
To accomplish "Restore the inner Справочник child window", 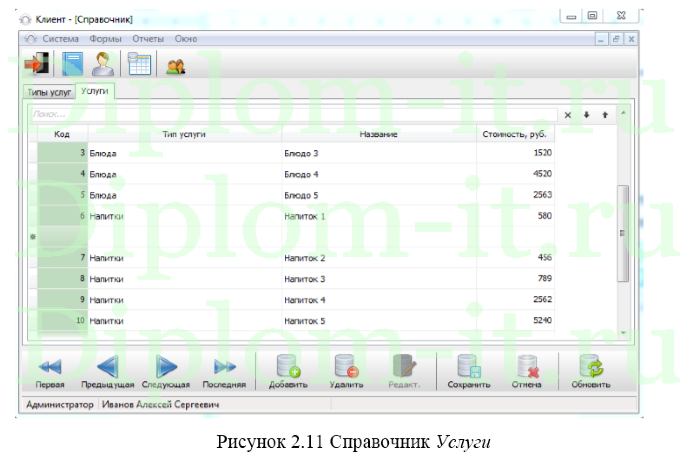I will pos(616,39).
